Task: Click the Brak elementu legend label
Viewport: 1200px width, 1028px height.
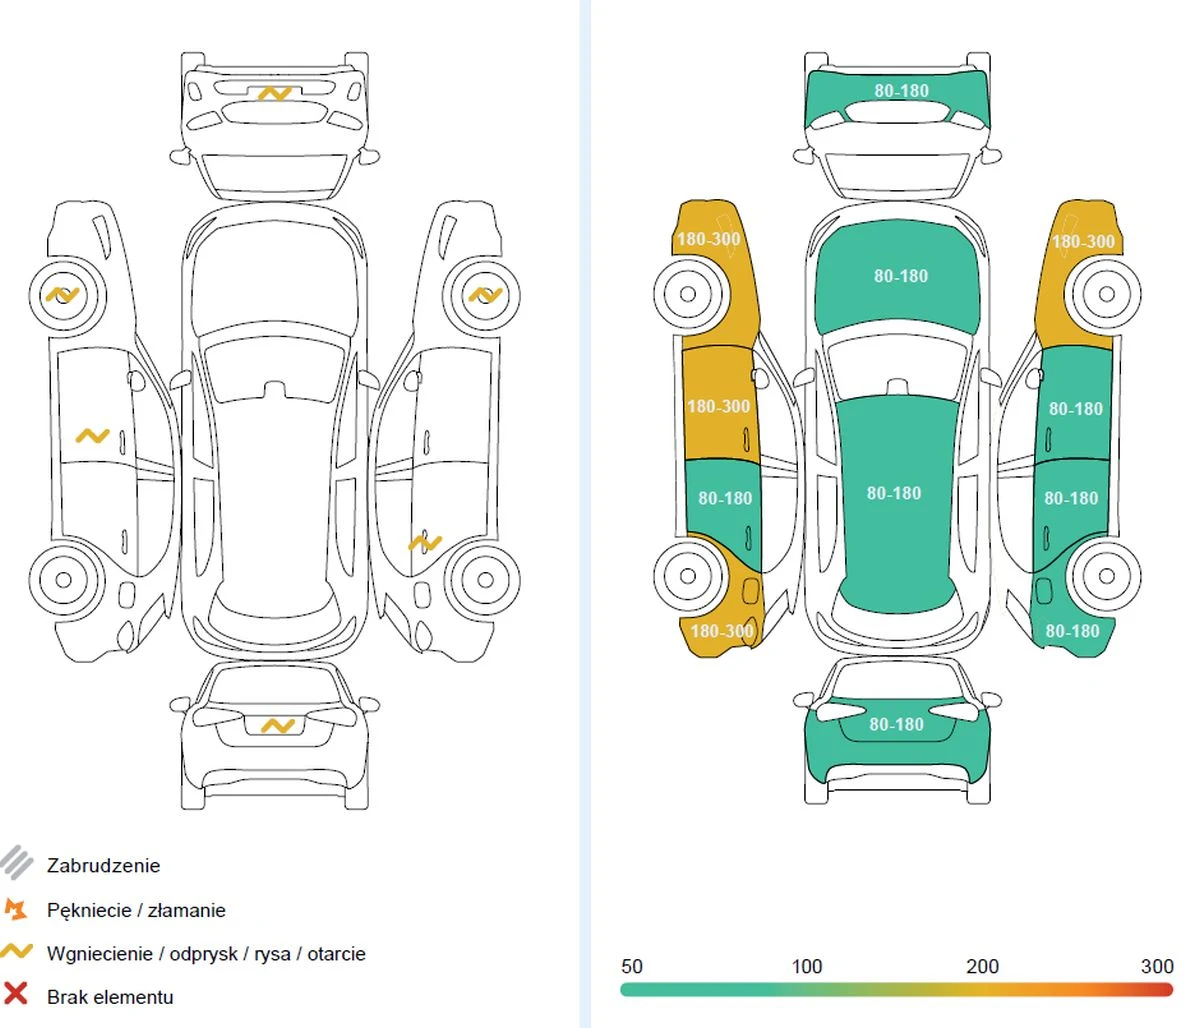Action: click(110, 997)
